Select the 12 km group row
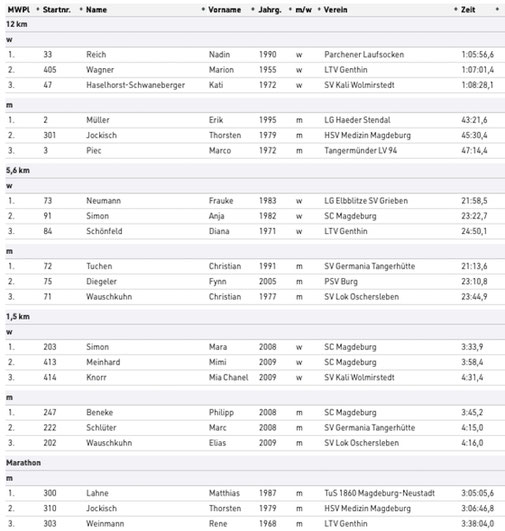This screenshot has height=531, width=505. [255, 24]
